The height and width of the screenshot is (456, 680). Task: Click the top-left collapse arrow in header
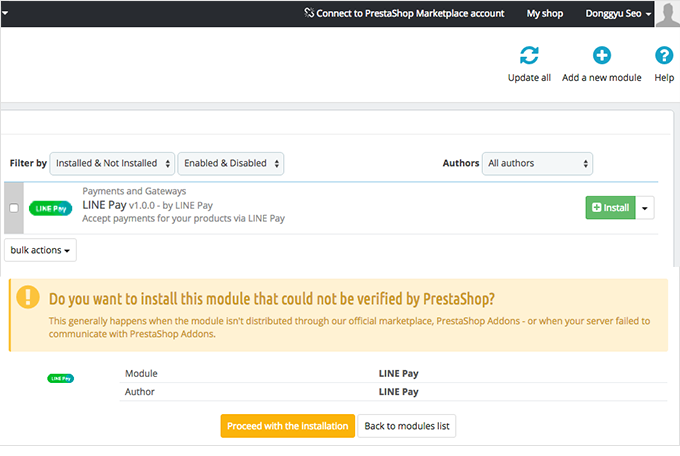(x=5, y=13)
